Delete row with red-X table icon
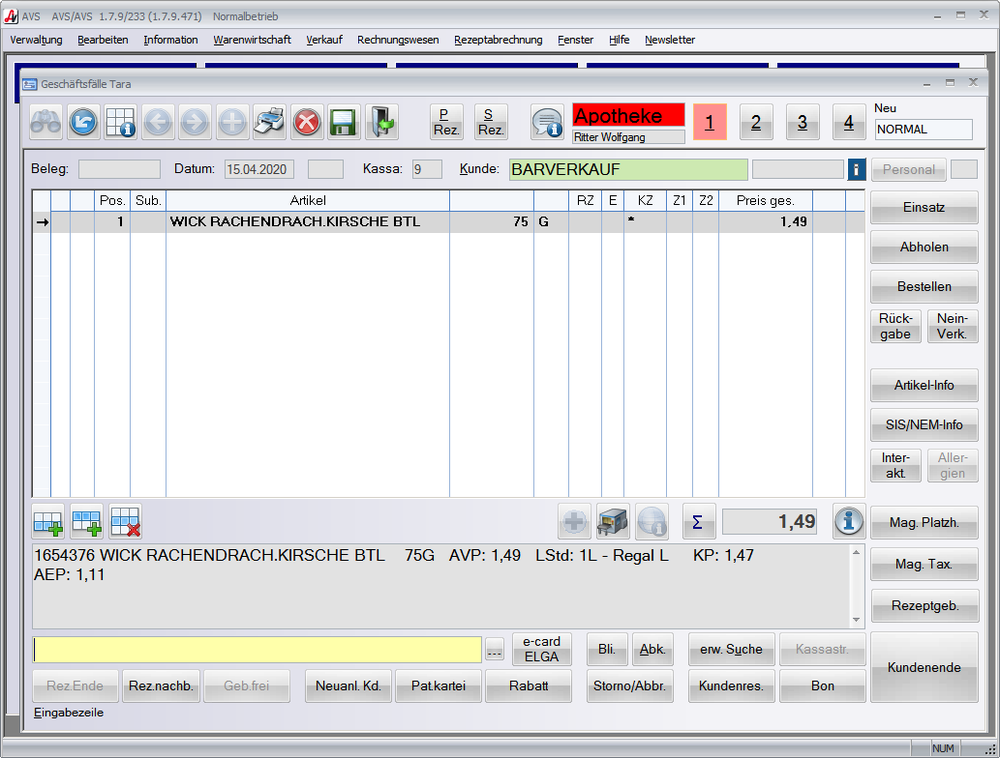The width and height of the screenshot is (1000, 758). pyautogui.click(x=125, y=521)
